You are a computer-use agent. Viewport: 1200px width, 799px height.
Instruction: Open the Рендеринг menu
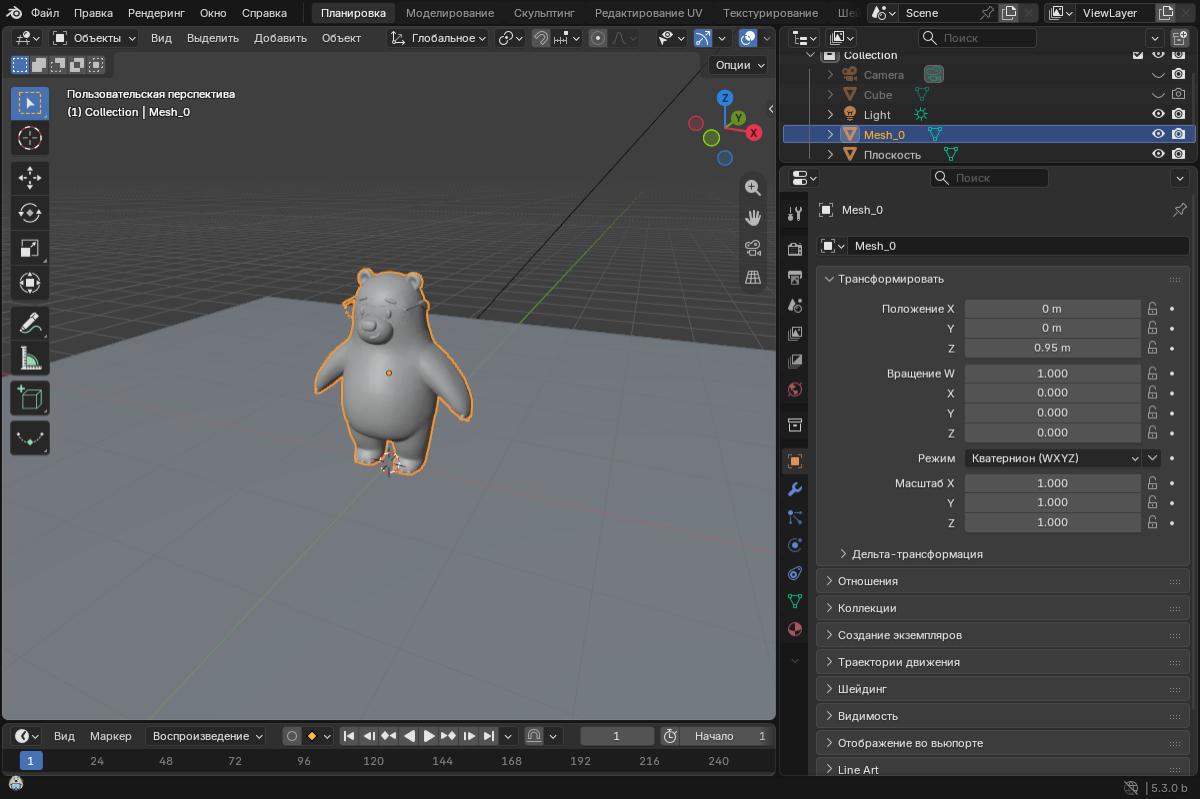click(156, 14)
